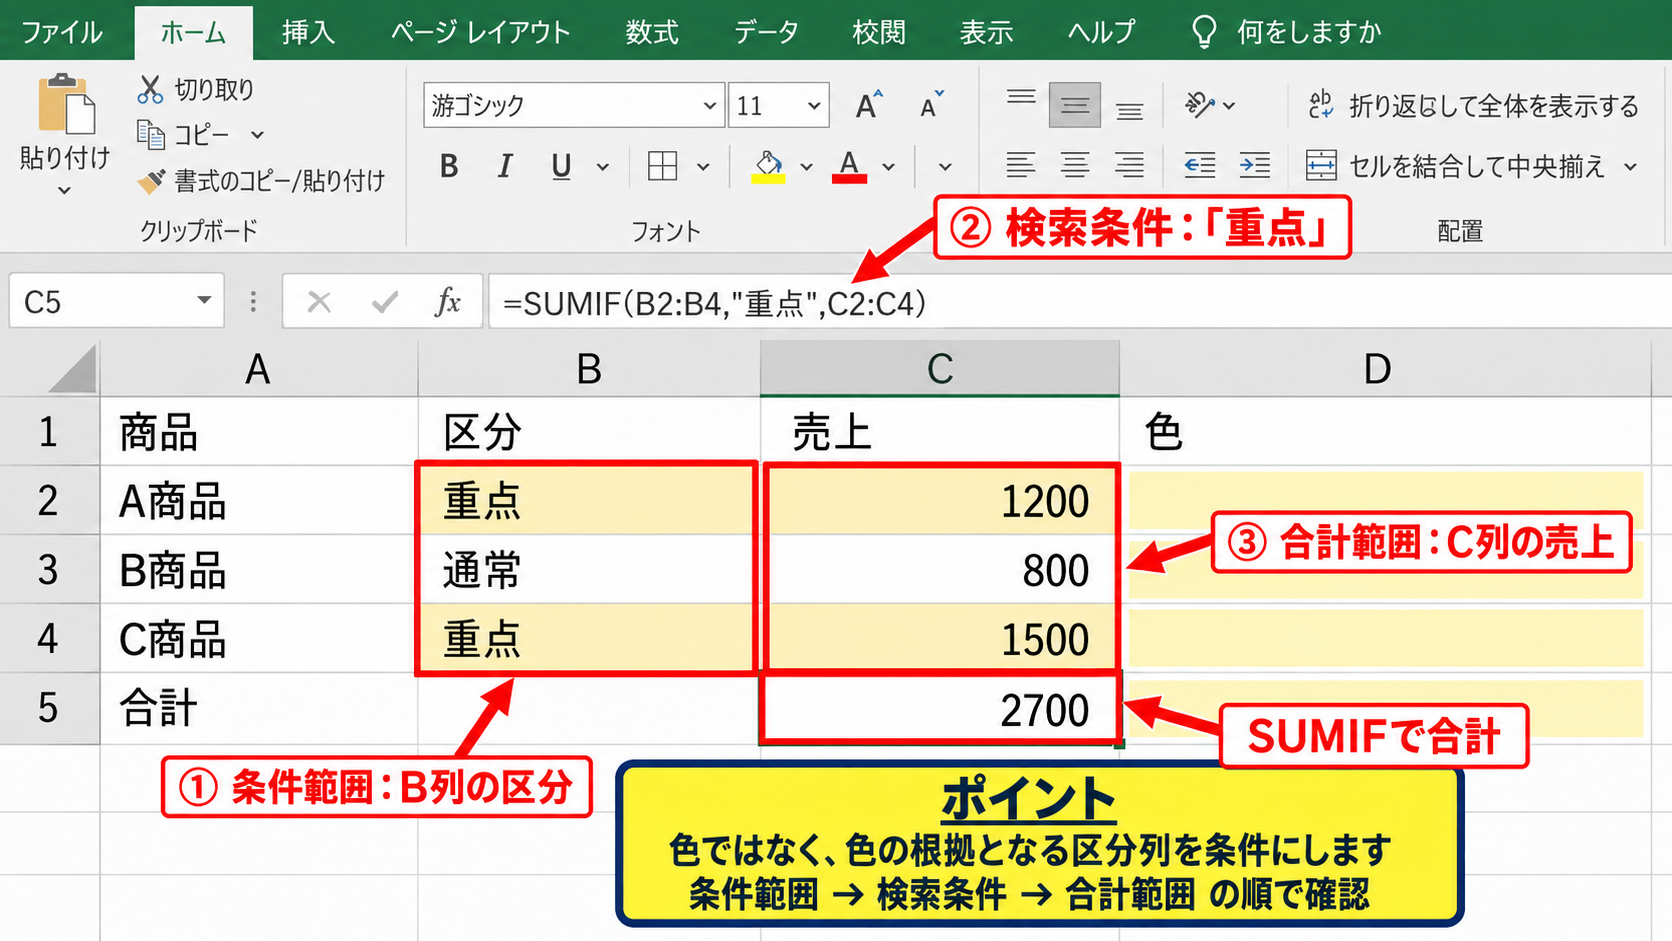Open the font name 游ゴシック dropdown
This screenshot has width=1672, height=941.
(709, 105)
